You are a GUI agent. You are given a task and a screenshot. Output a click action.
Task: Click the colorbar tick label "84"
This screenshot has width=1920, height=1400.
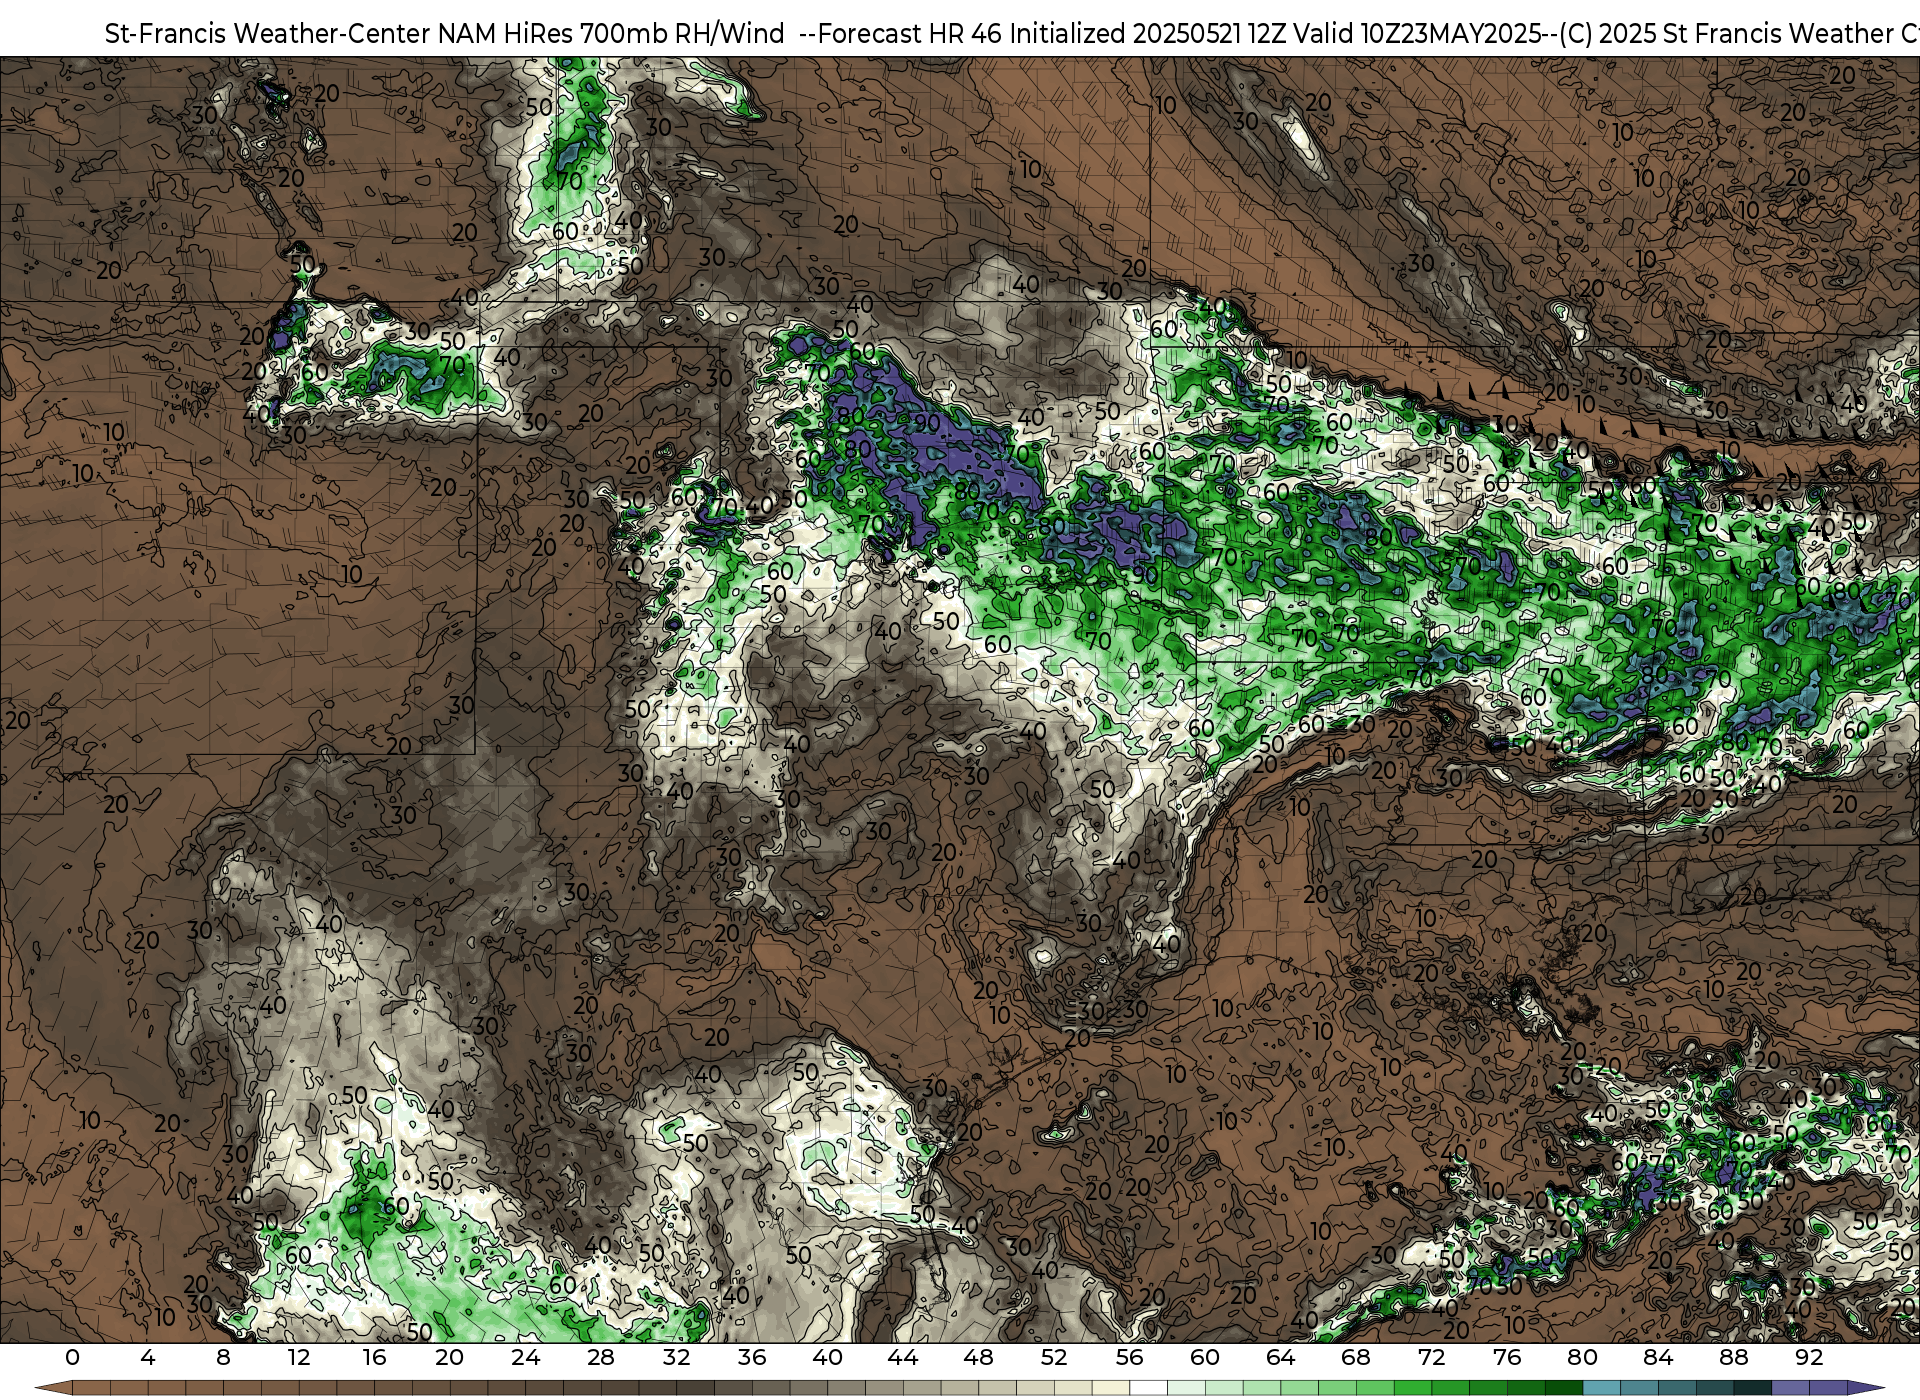click(1658, 1358)
